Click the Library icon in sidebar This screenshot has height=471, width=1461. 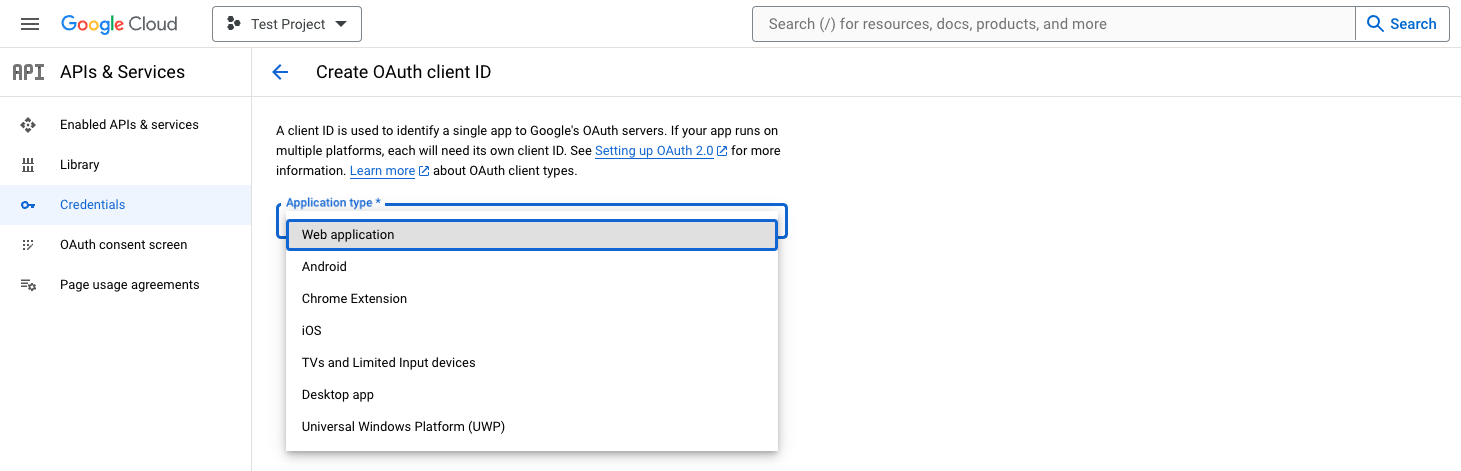[x=28, y=165]
